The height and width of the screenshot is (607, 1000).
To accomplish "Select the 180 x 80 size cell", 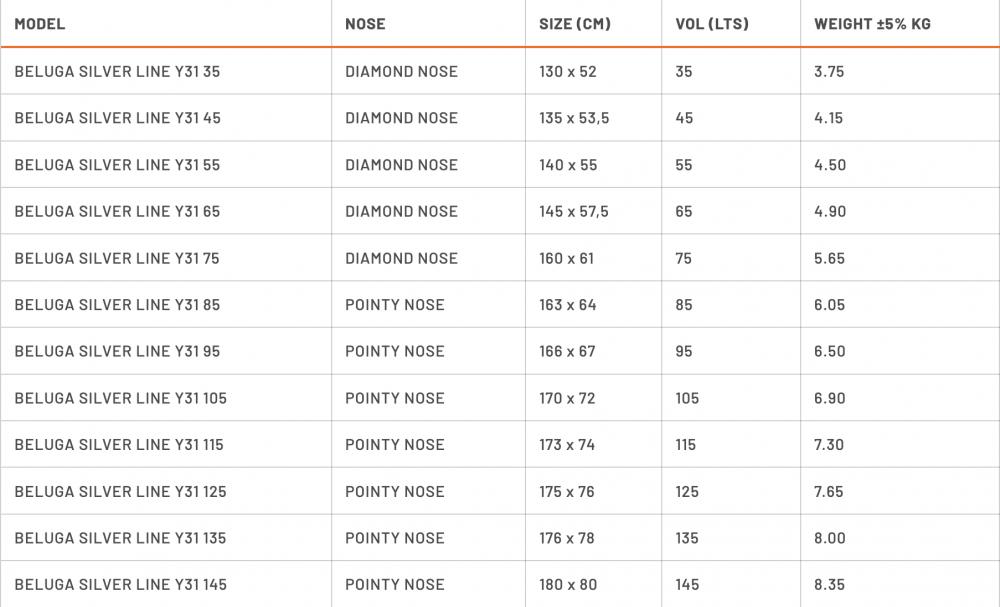I will point(567,584).
